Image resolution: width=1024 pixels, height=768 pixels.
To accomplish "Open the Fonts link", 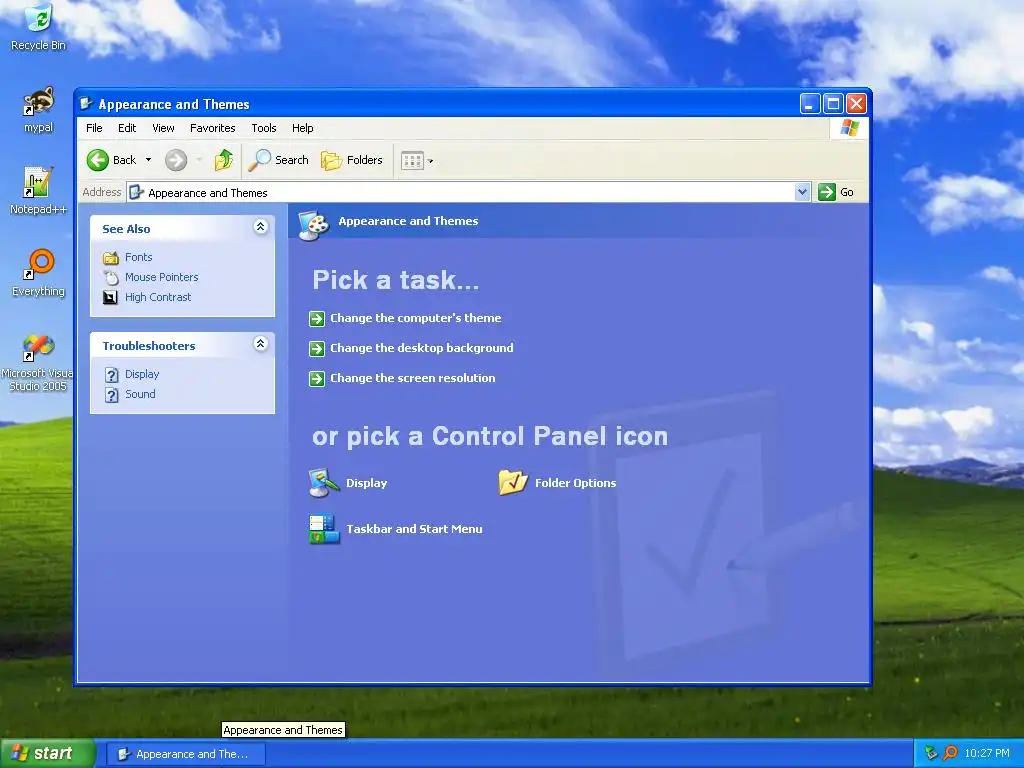I will pyautogui.click(x=138, y=257).
